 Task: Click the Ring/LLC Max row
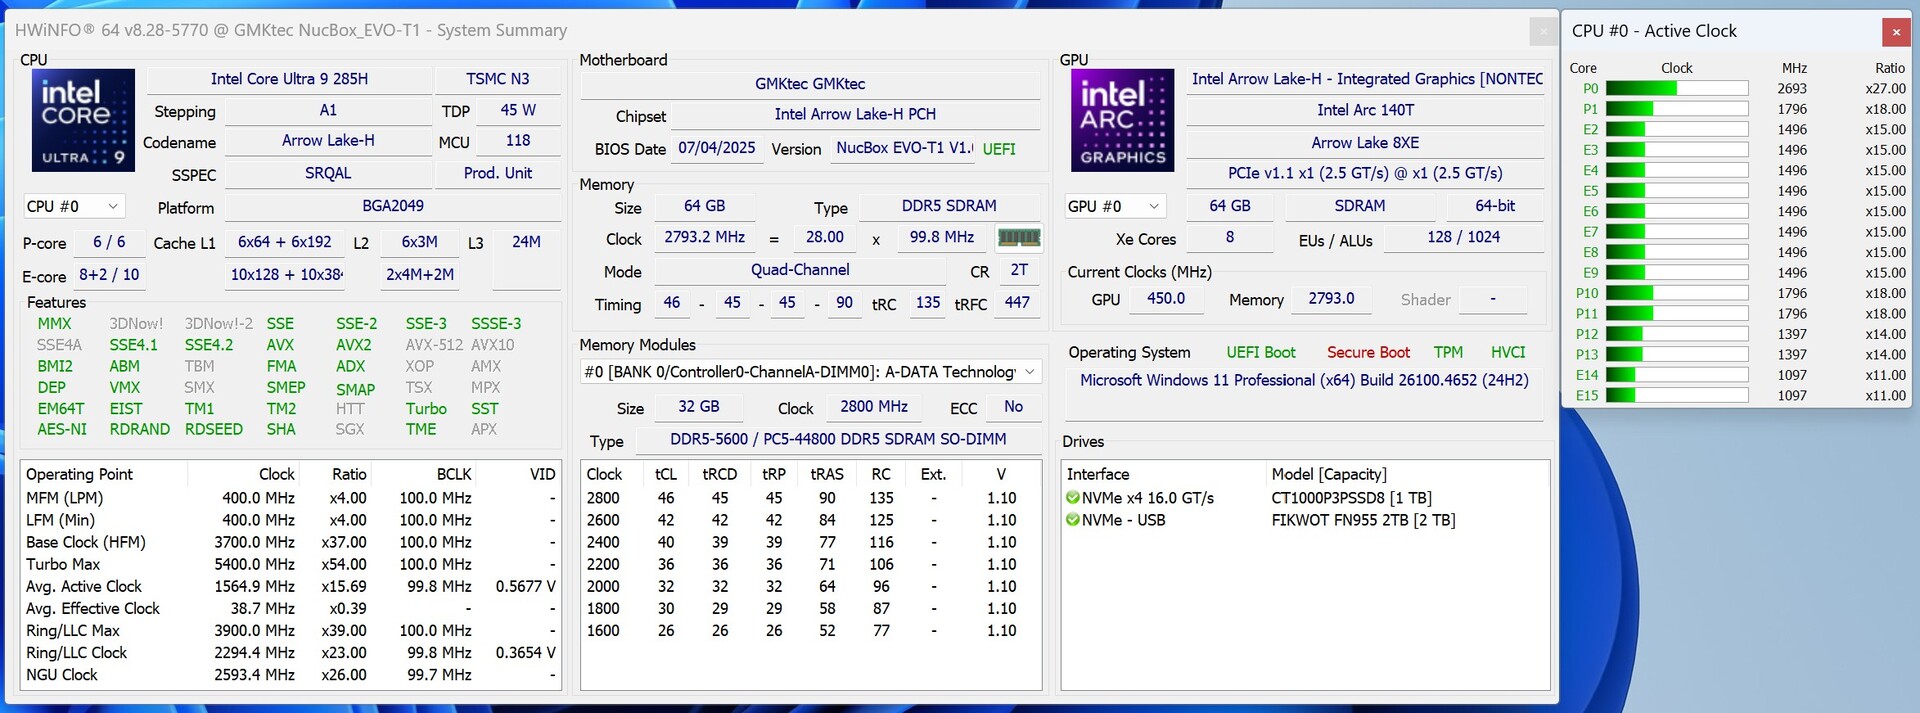coord(290,630)
